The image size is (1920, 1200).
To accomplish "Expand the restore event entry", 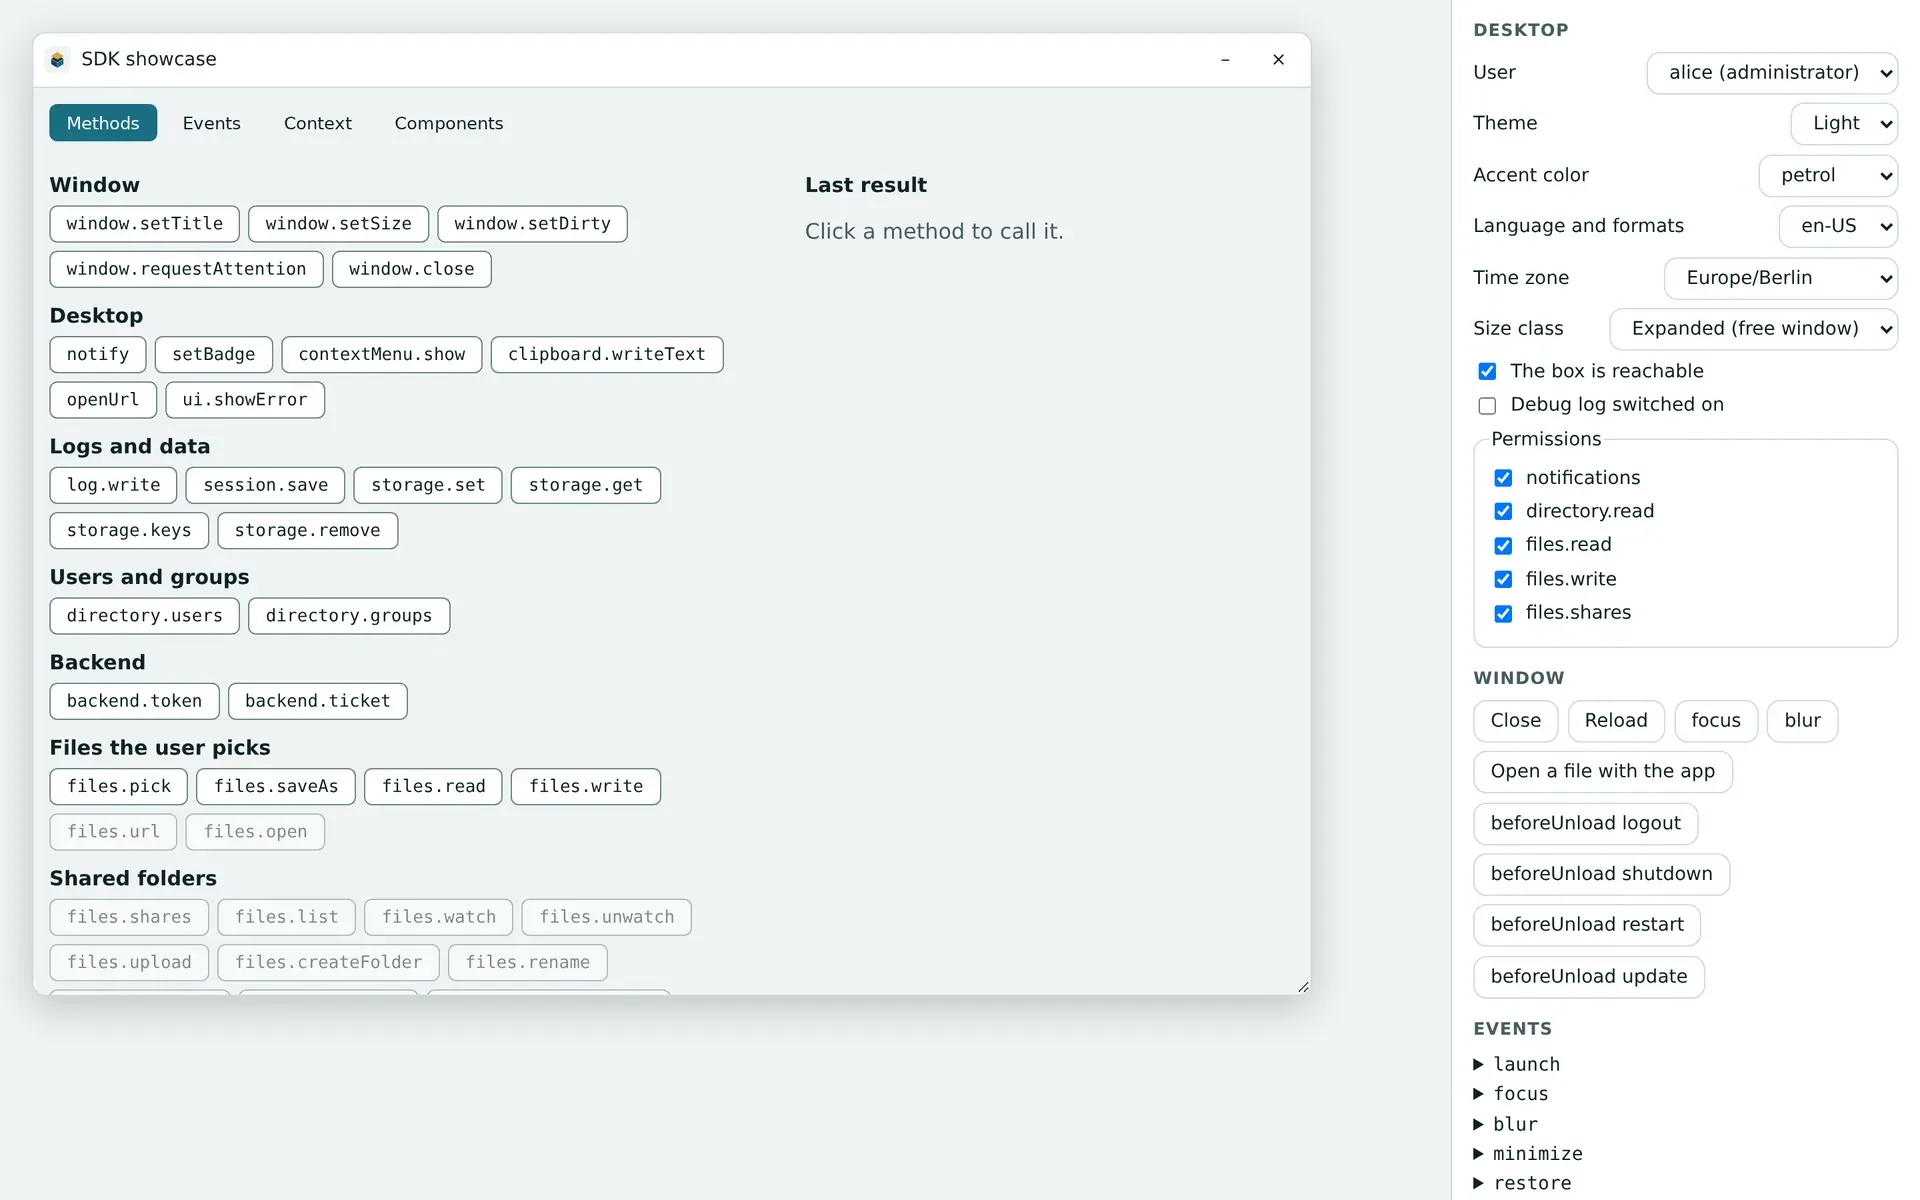I will pyautogui.click(x=1522, y=1184).
